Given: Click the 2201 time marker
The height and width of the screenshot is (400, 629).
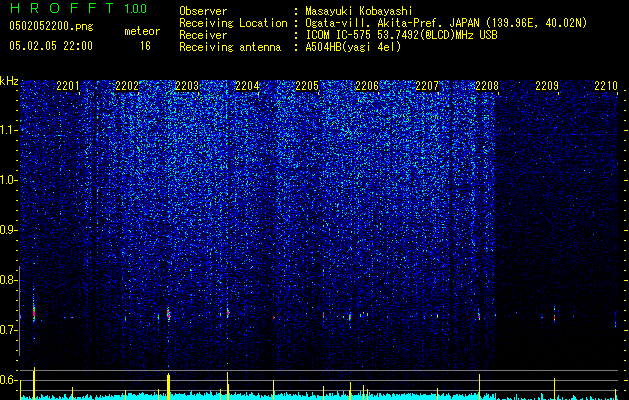Looking at the screenshot, I should [x=68, y=86].
